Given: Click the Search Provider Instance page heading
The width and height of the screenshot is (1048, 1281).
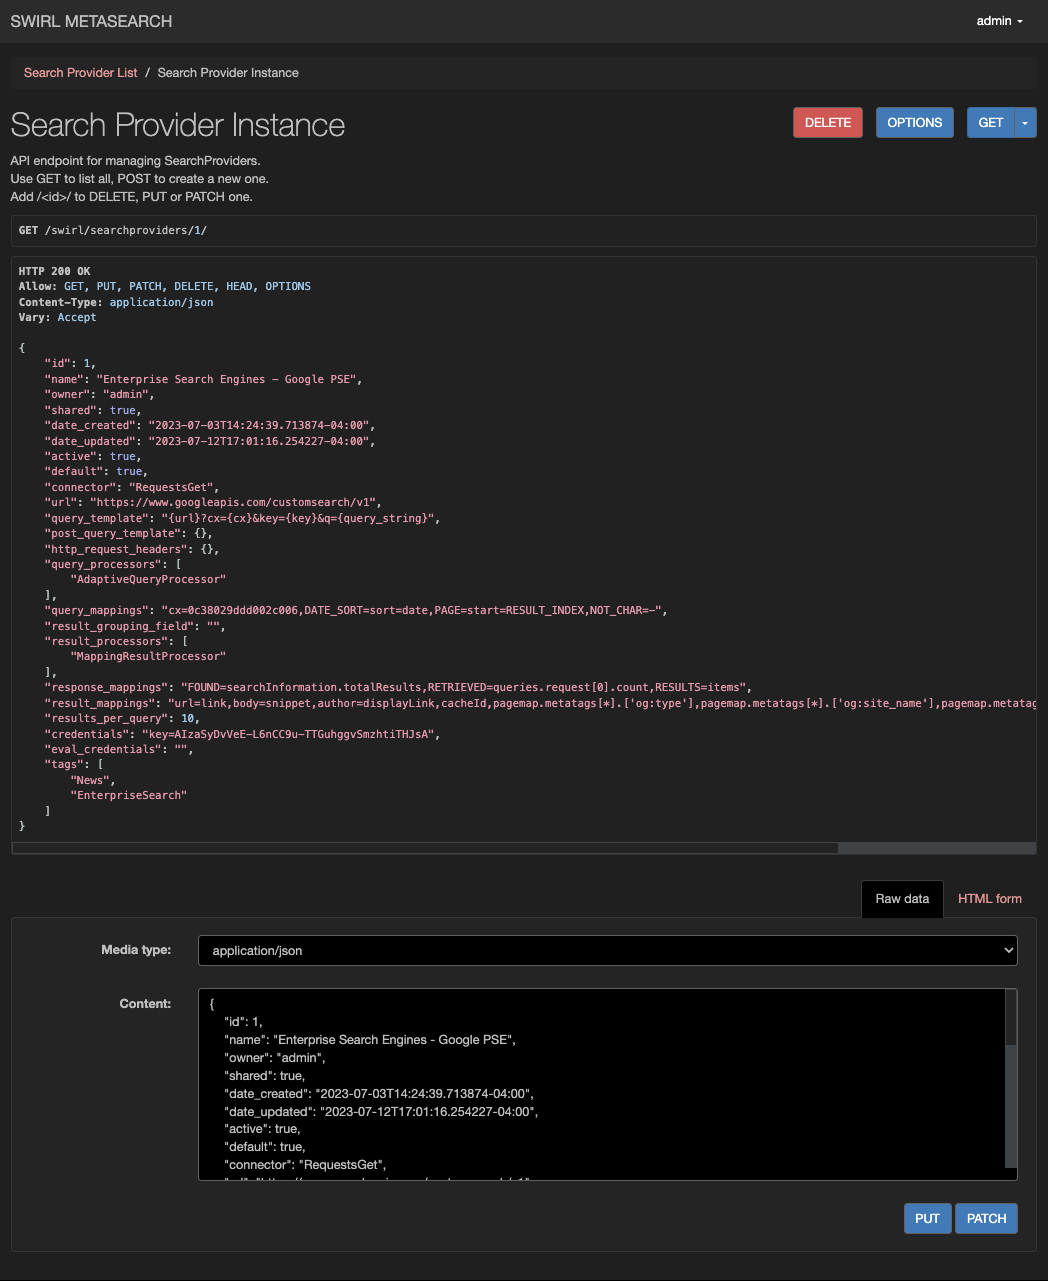Looking at the screenshot, I should (x=177, y=124).
